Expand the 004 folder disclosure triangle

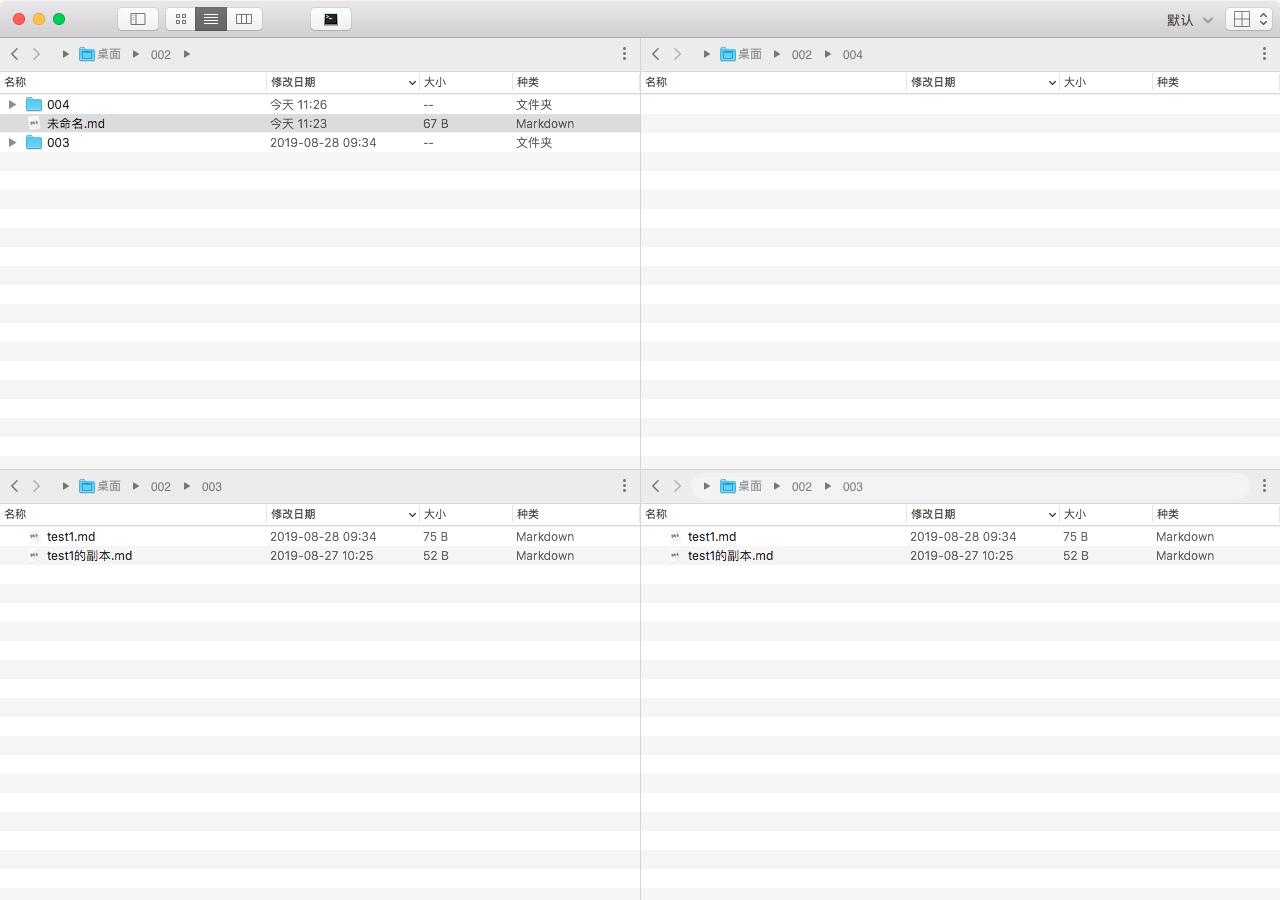[12, 104]
